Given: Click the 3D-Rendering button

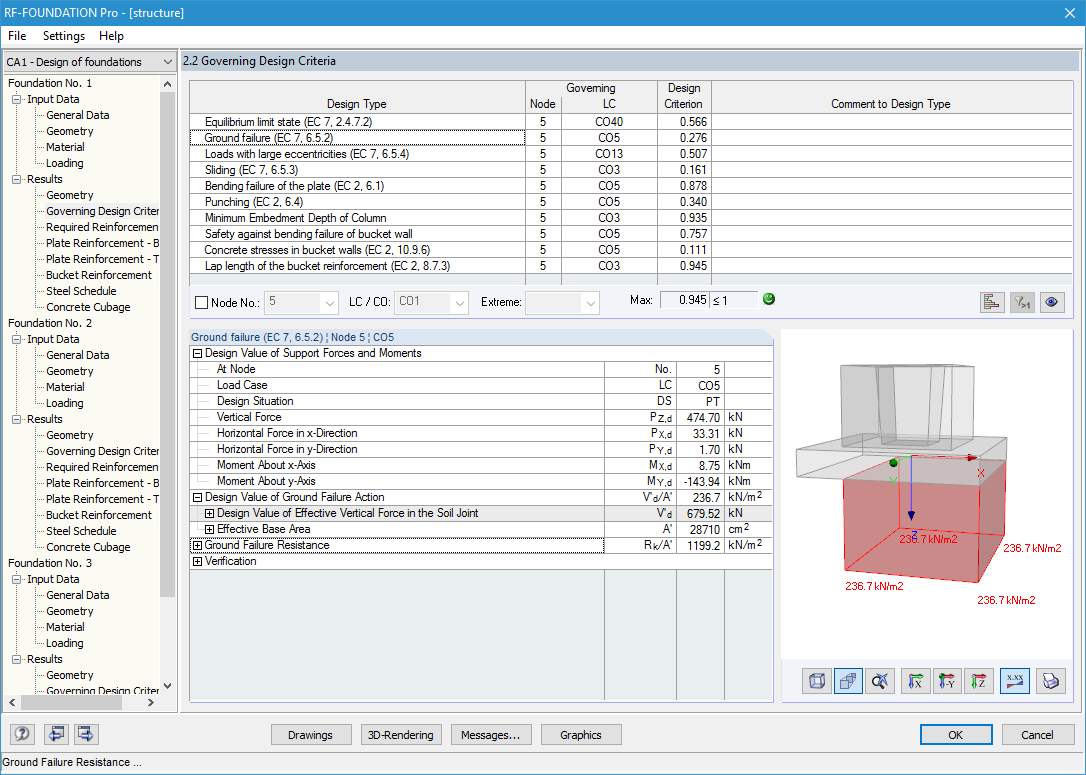Looking at the screenshot, I should 400,735.
